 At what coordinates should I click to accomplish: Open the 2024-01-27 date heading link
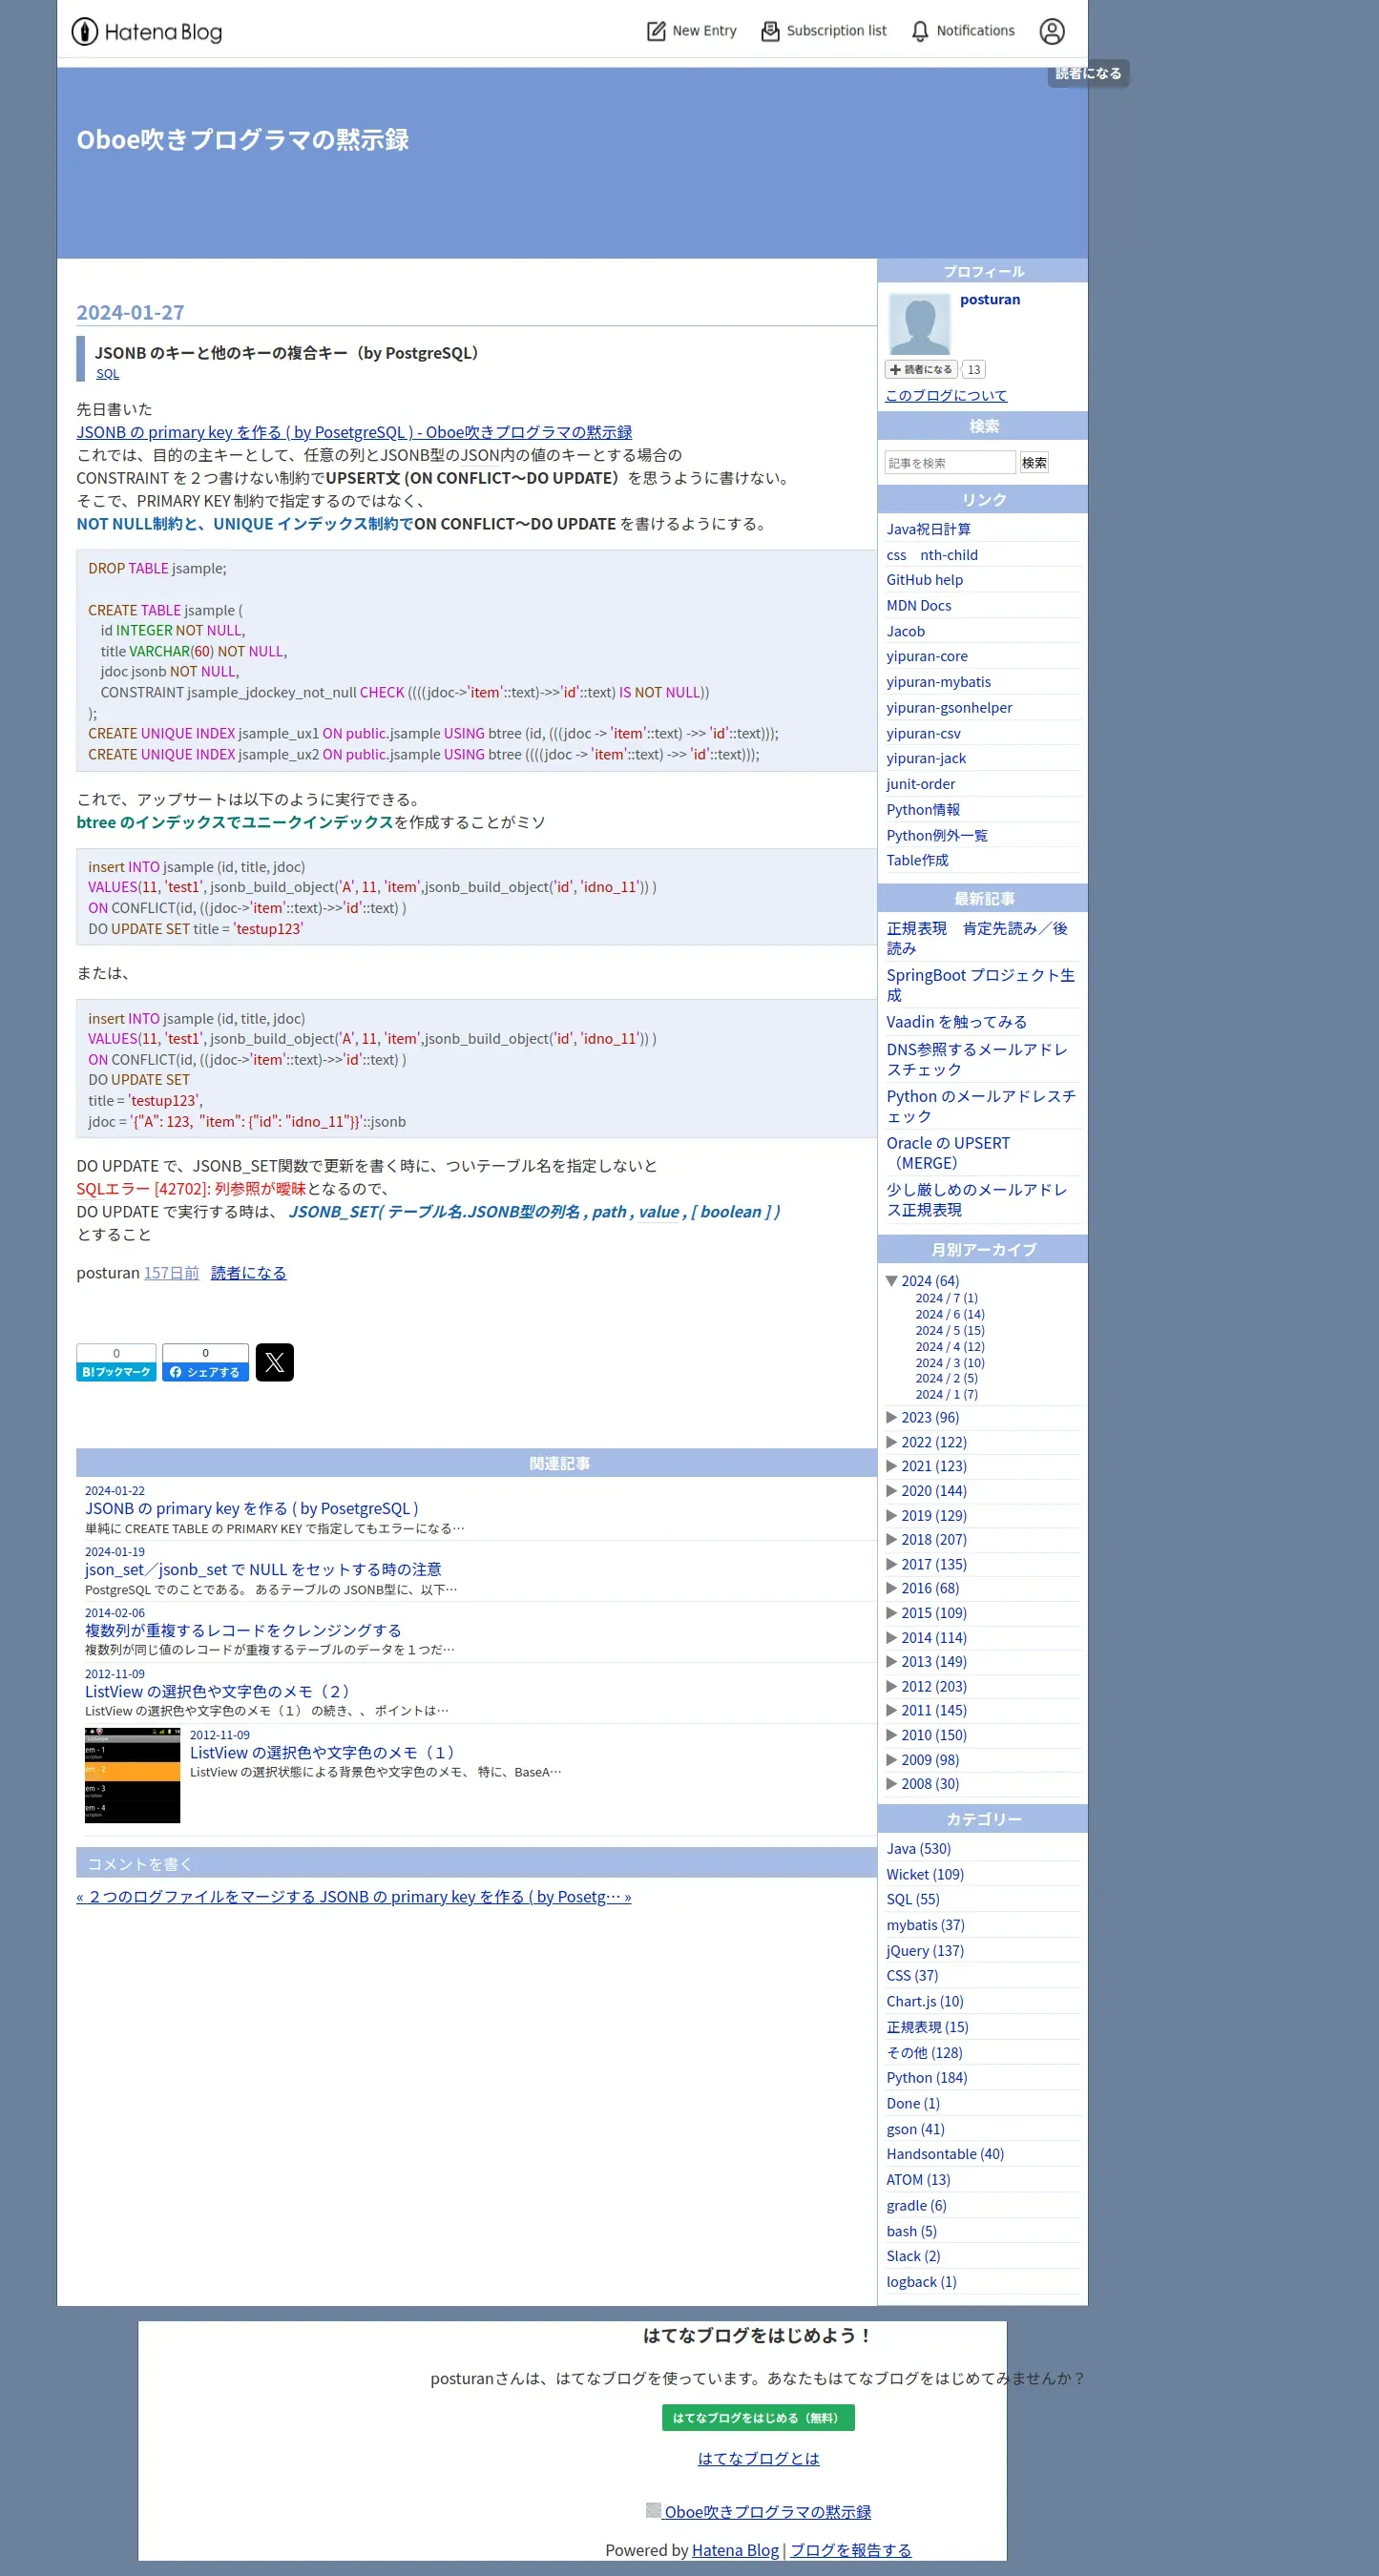[130, 312]
